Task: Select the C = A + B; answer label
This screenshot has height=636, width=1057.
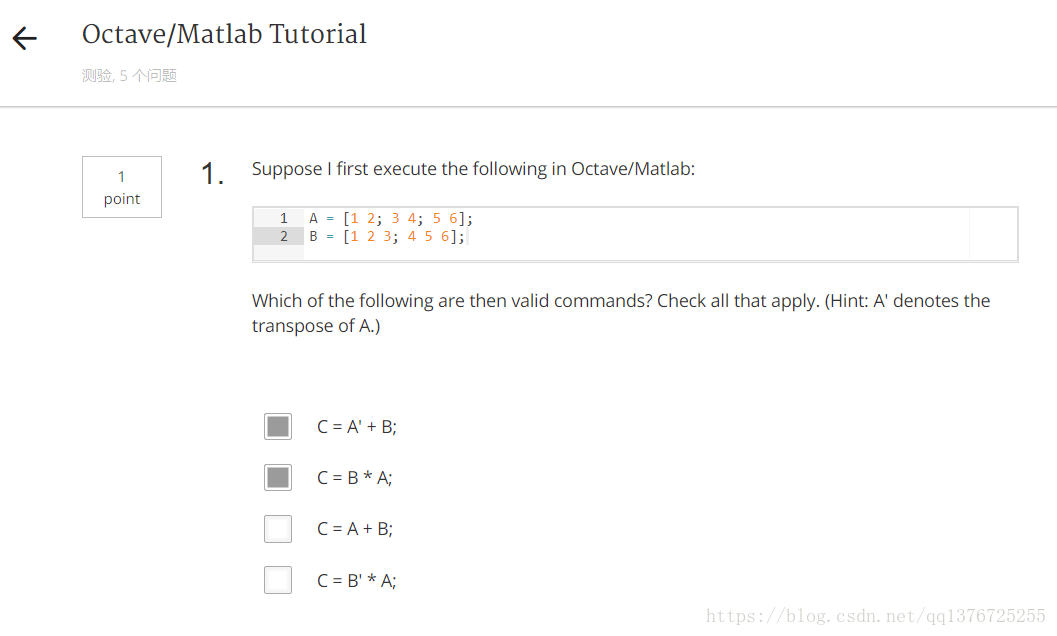Action: click(x=355, y=529)
